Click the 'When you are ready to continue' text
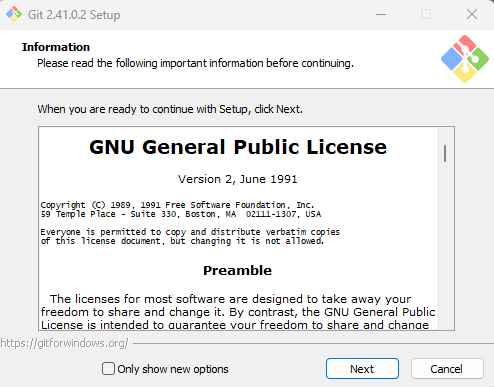This screenshot has width=494, height=387. pyautogui.click(x=170, y=109)
